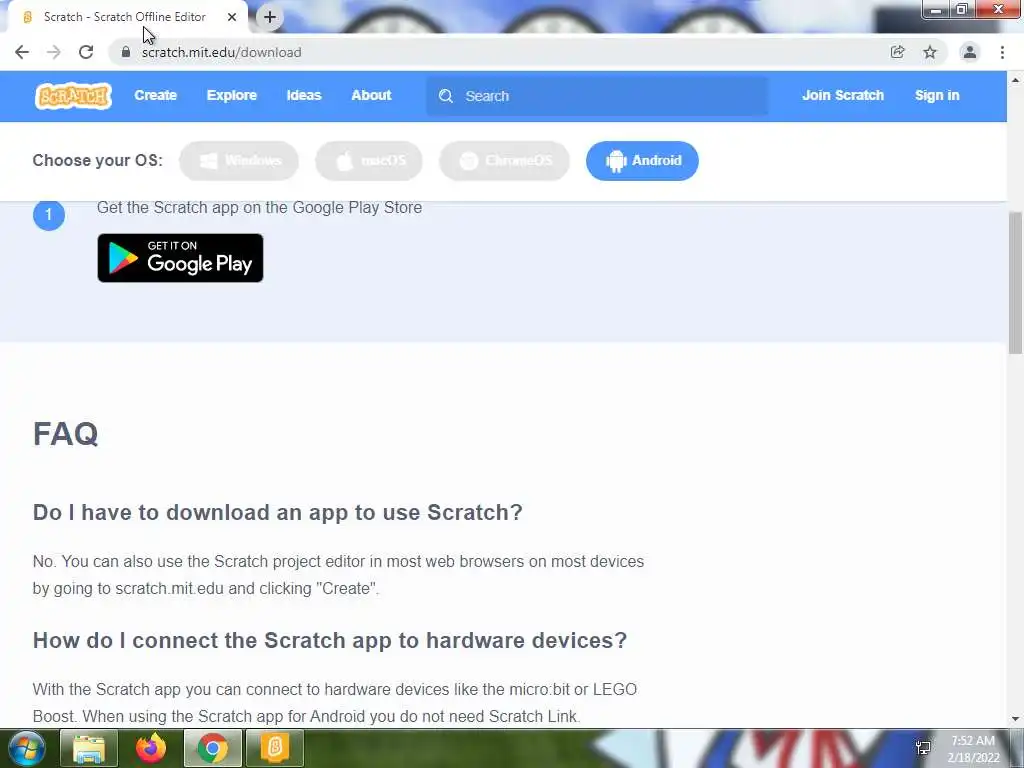This screenshot has height=768, width=1024.
Task: Go back to the previous page
Action: tap(22, 52)
